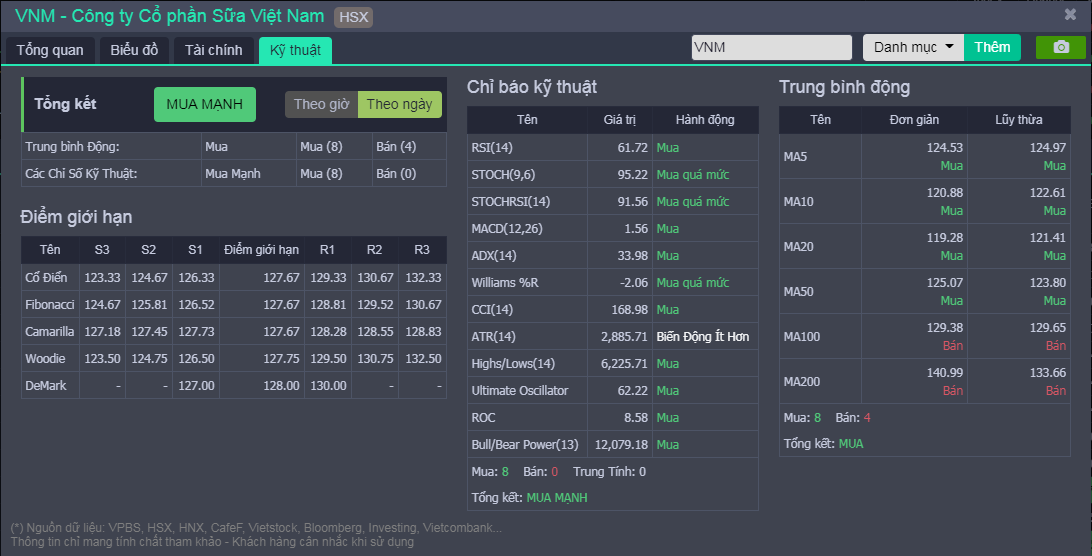Click the MUA MẠNH summary button
This screenshot has width=1092, height=556.
point(205,104)
